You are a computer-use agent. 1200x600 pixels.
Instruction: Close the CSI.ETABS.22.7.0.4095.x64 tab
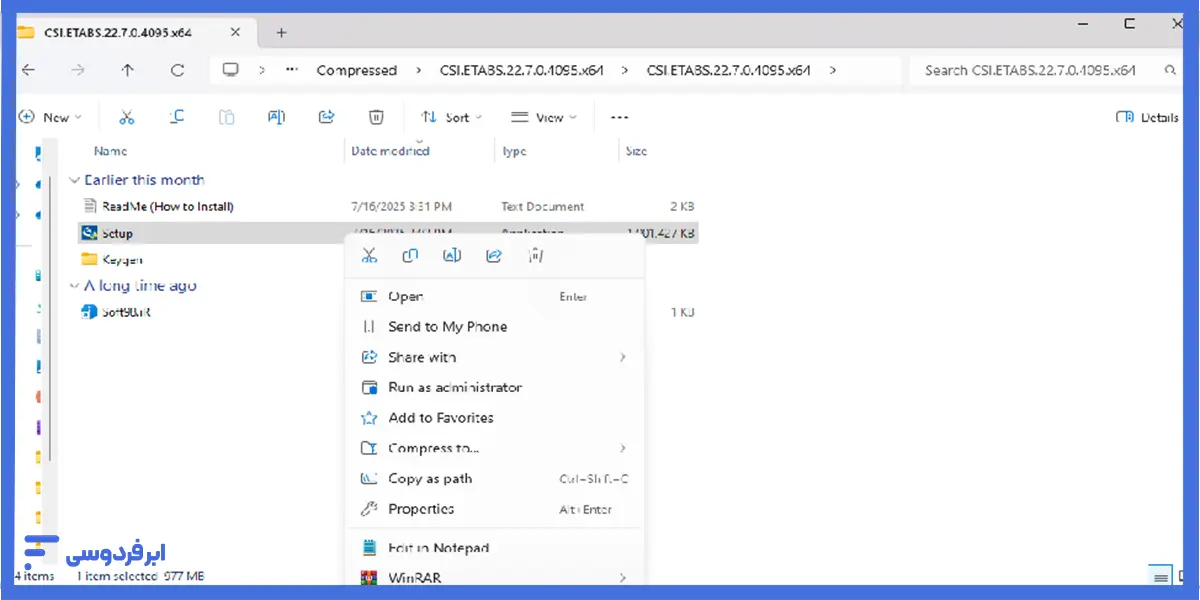coord(235,32)
